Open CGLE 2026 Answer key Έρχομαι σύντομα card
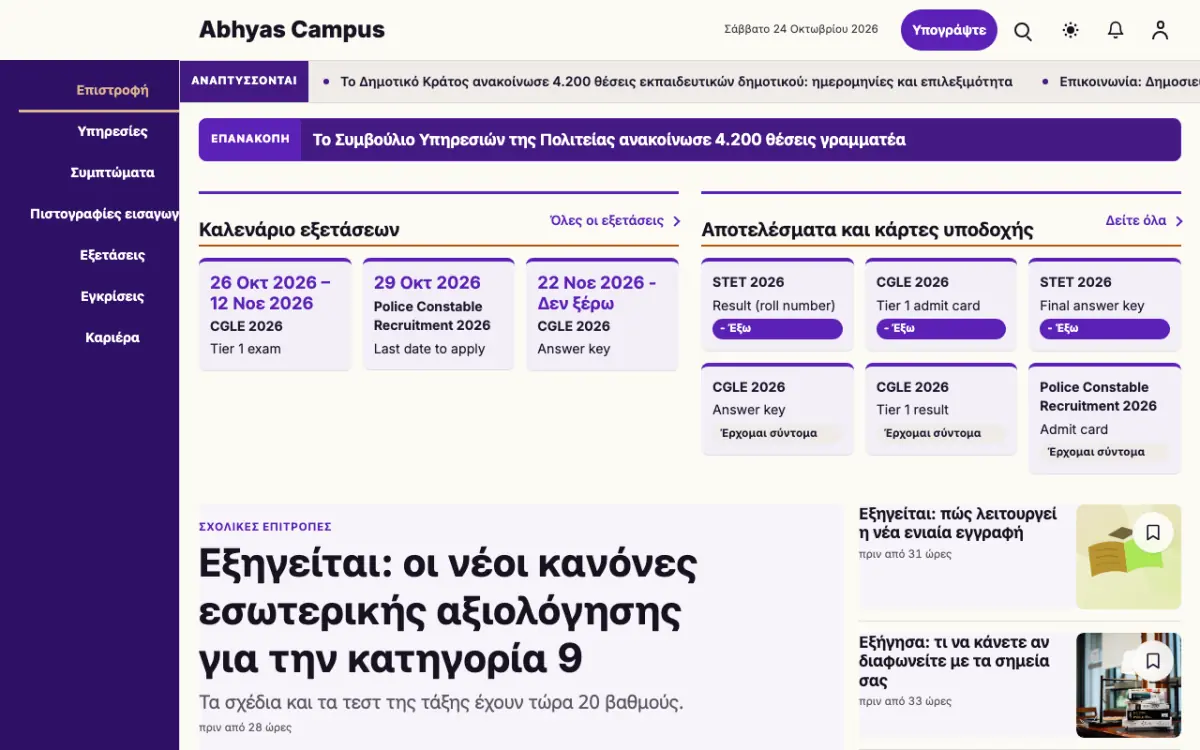The height and width of the screenshot is (750, 1200). 778,409
